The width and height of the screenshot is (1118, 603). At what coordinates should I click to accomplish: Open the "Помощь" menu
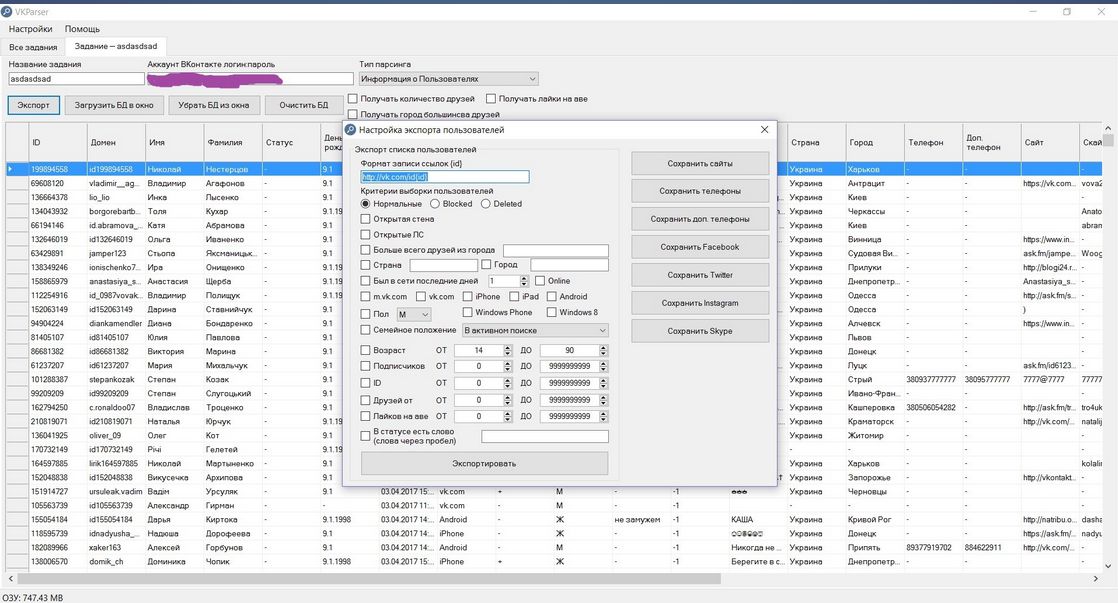(82, 29)
